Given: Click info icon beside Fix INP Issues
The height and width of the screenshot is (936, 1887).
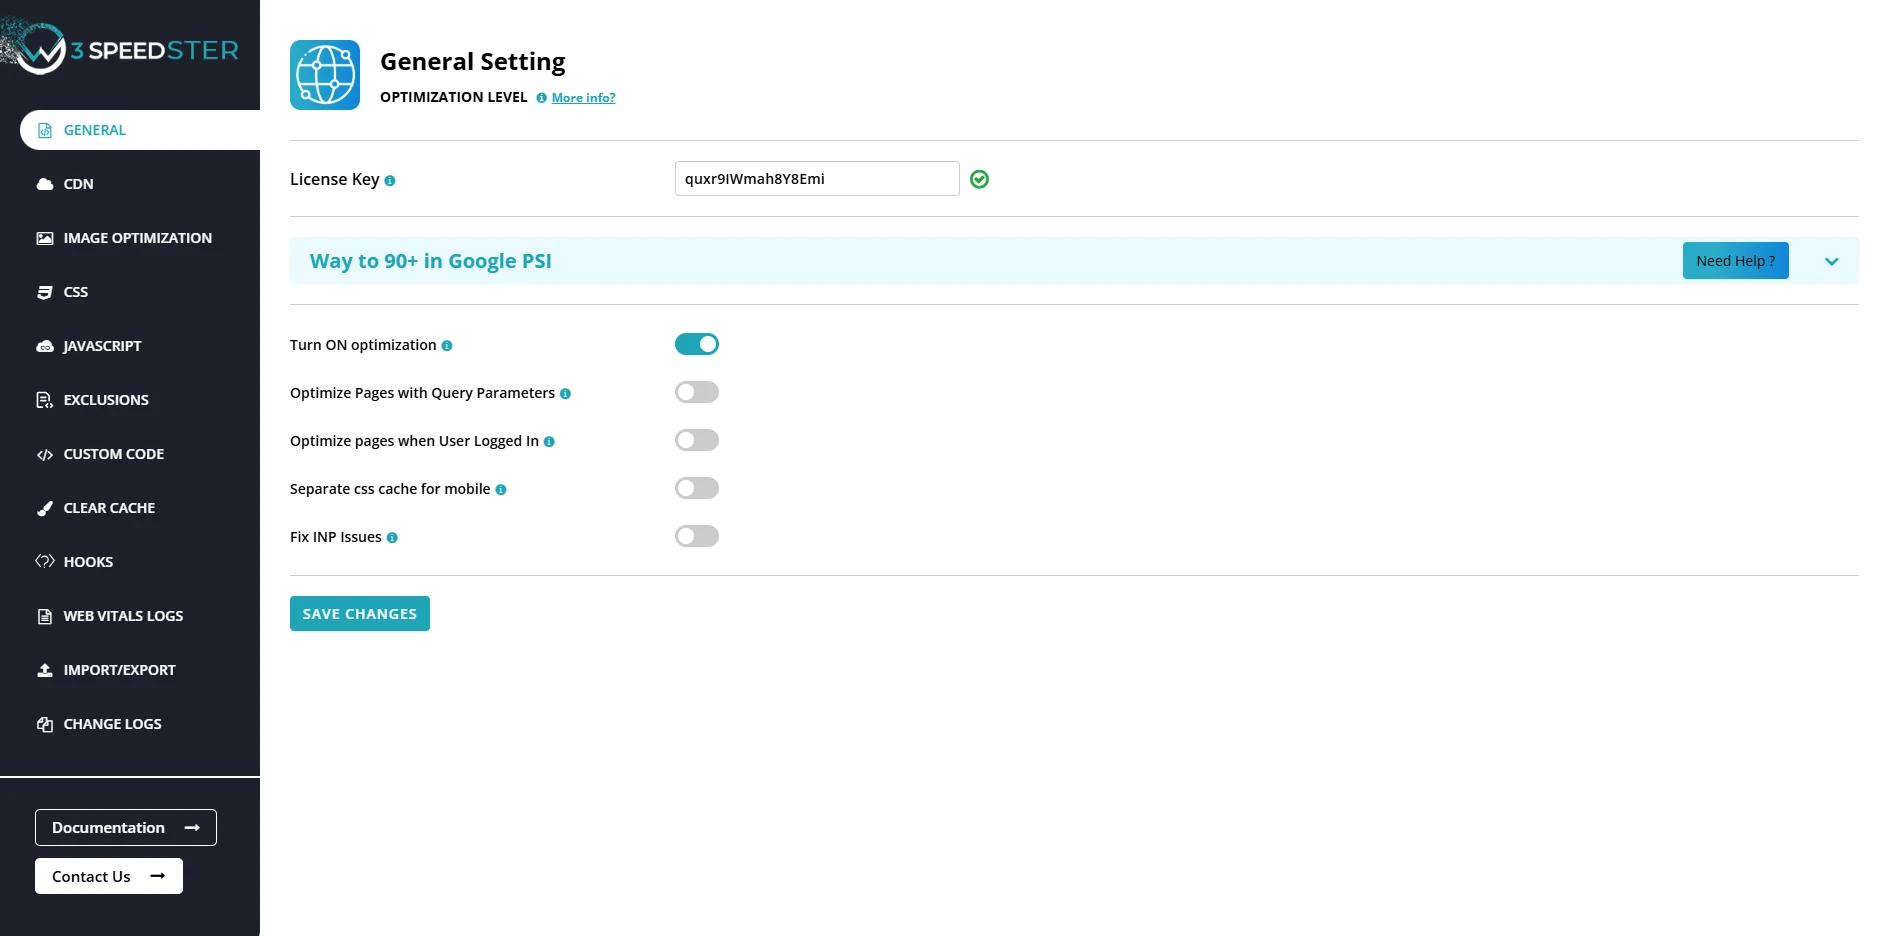Looking at the screenshot, I should (392, 538).
